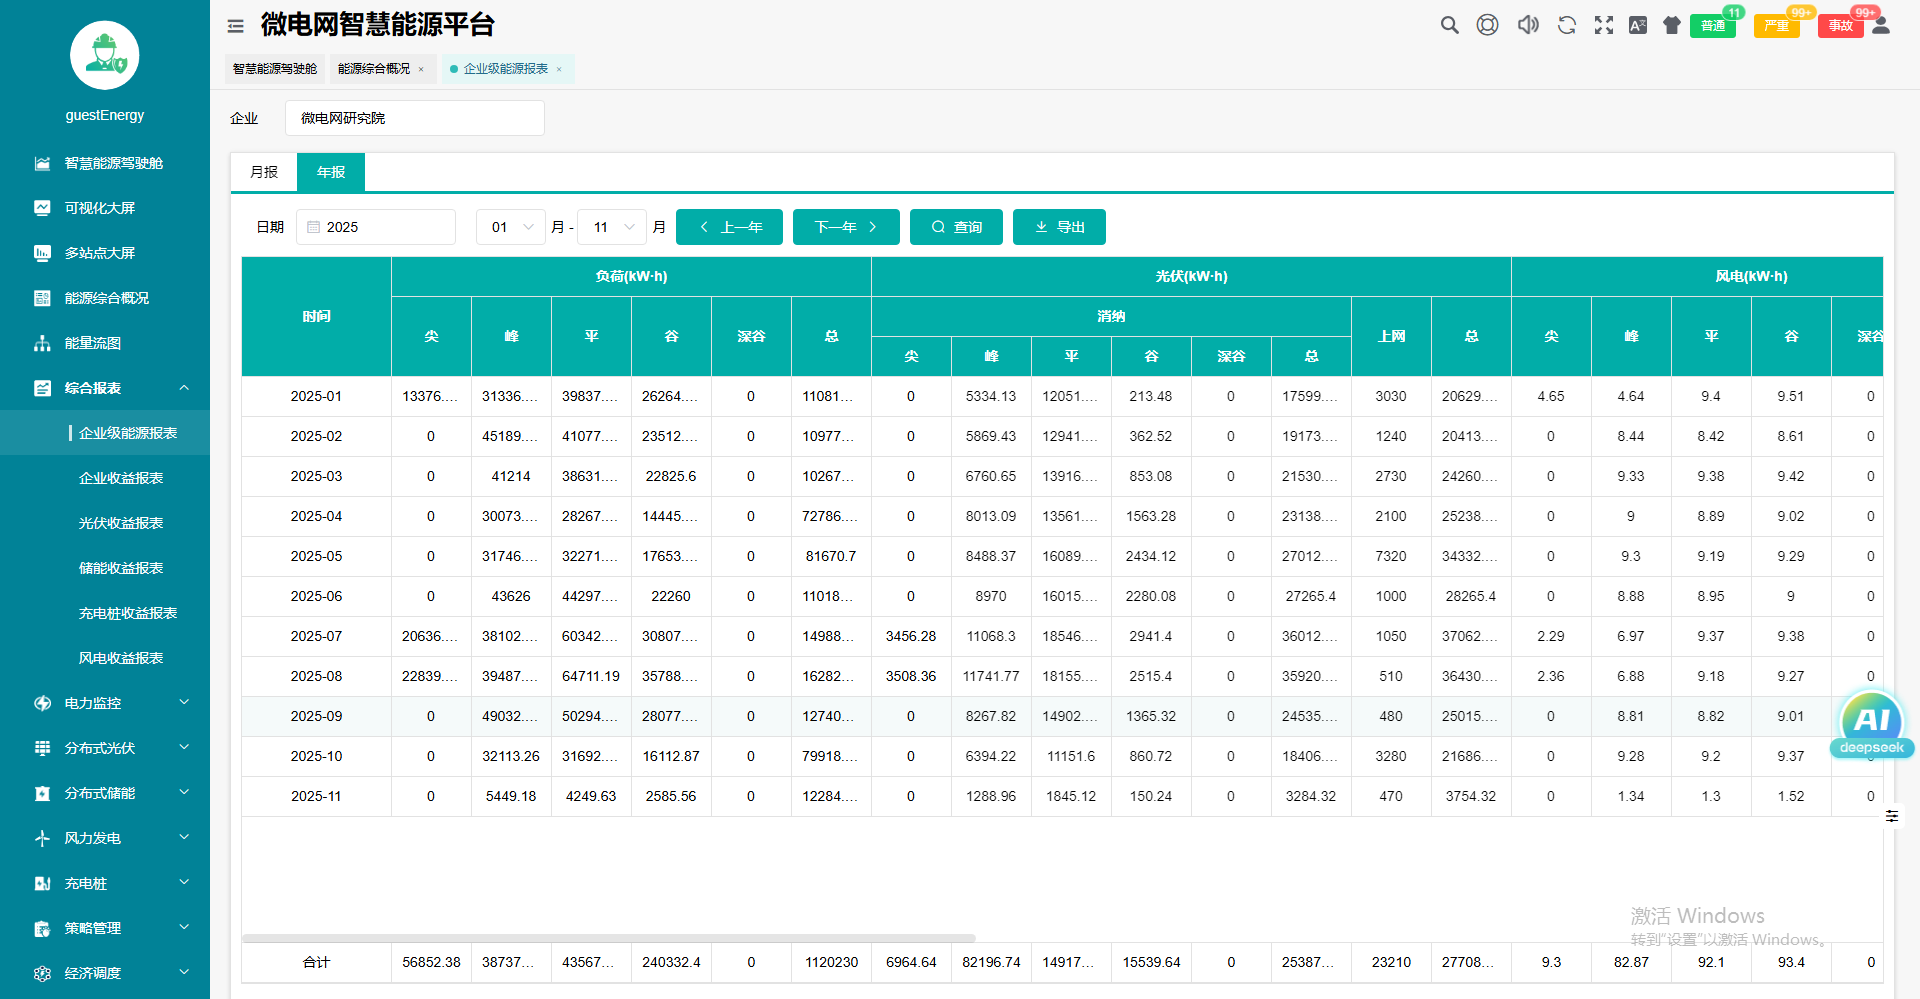The width and height of the screenshot is (1920, 999).
Task: Click the 查询 query button
Action: click(956, 227)
